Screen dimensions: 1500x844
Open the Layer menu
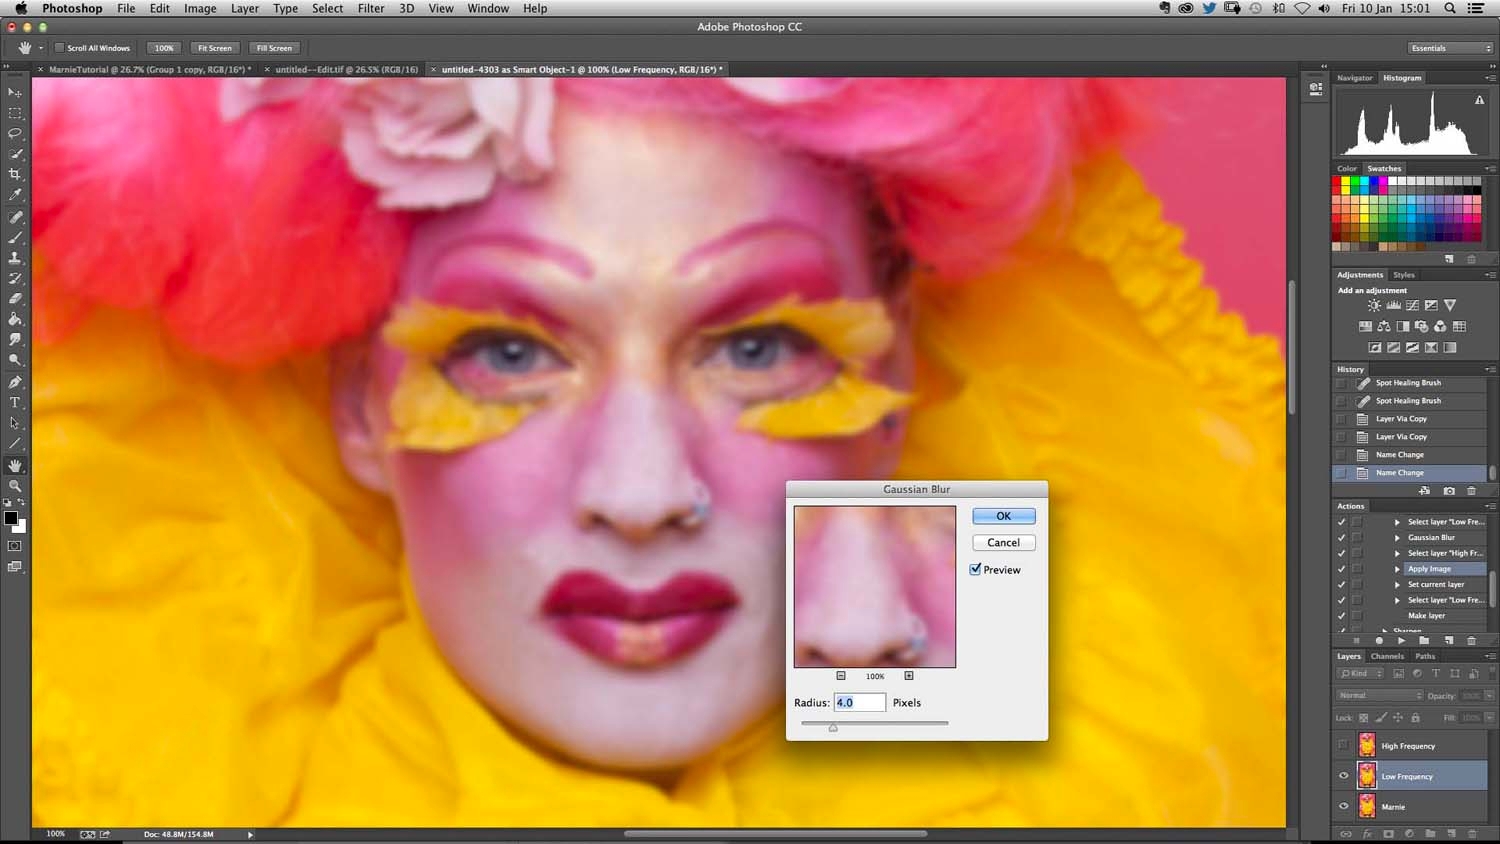click(245, 8)
